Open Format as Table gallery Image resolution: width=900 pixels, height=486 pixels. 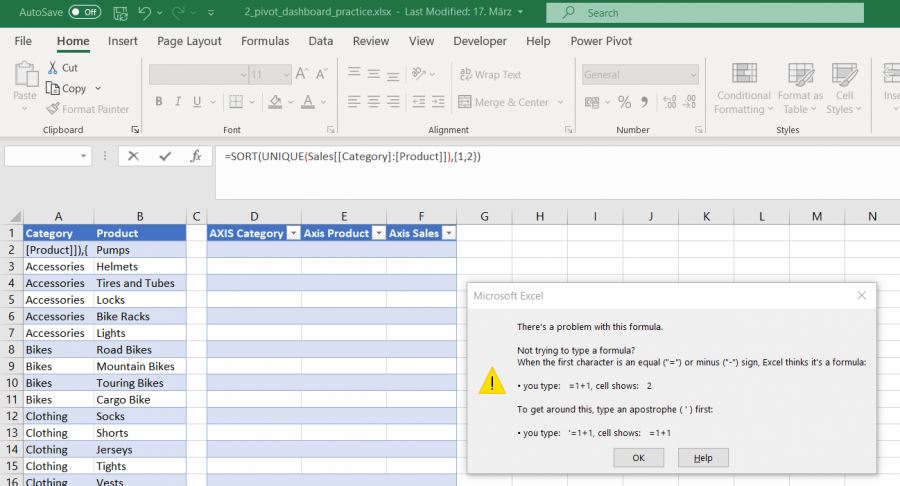pyautogui.click(x=800, y=88)
